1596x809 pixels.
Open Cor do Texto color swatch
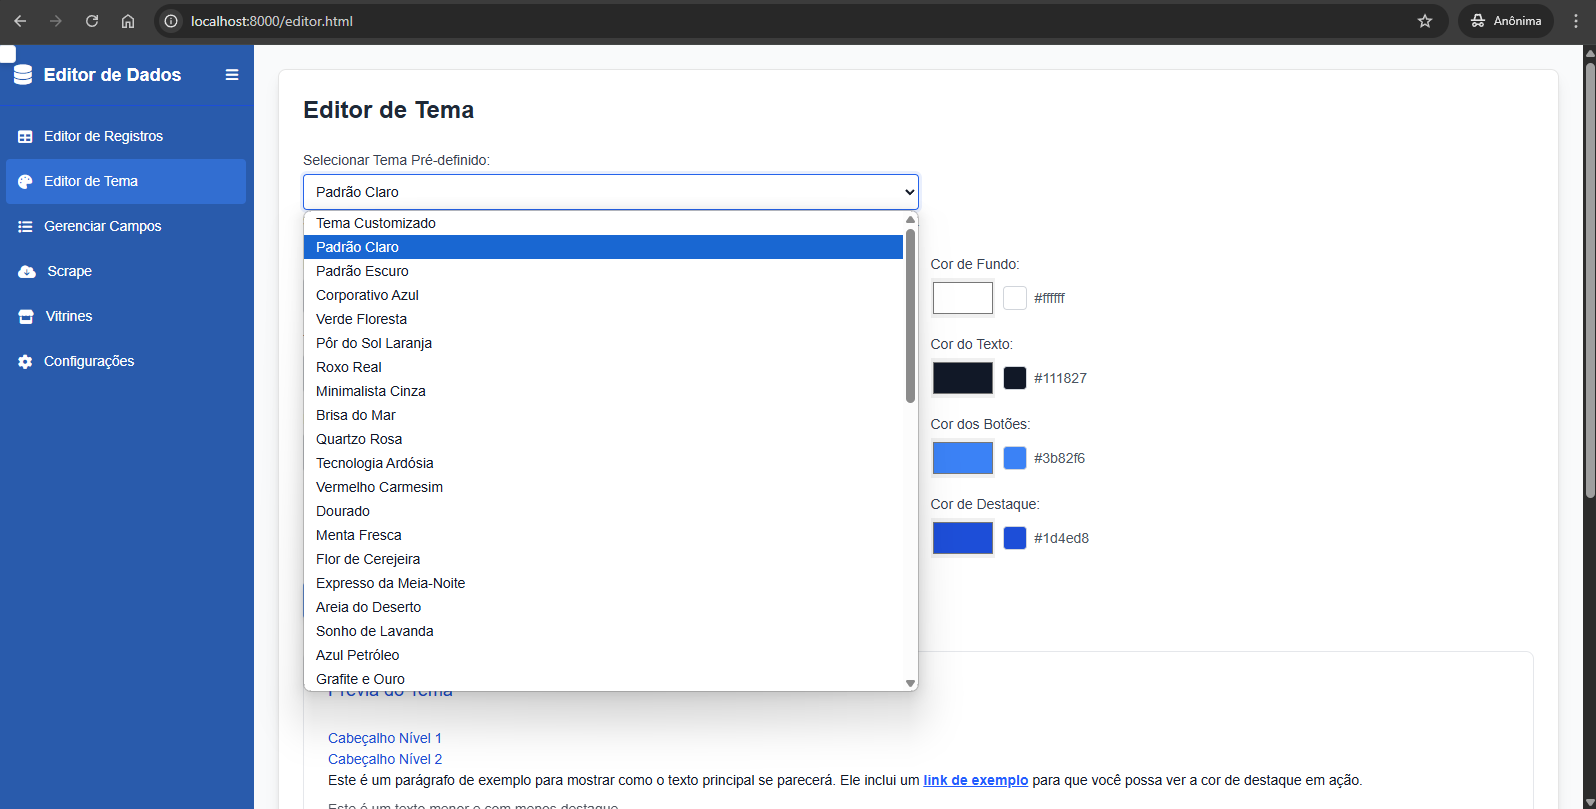962,378
